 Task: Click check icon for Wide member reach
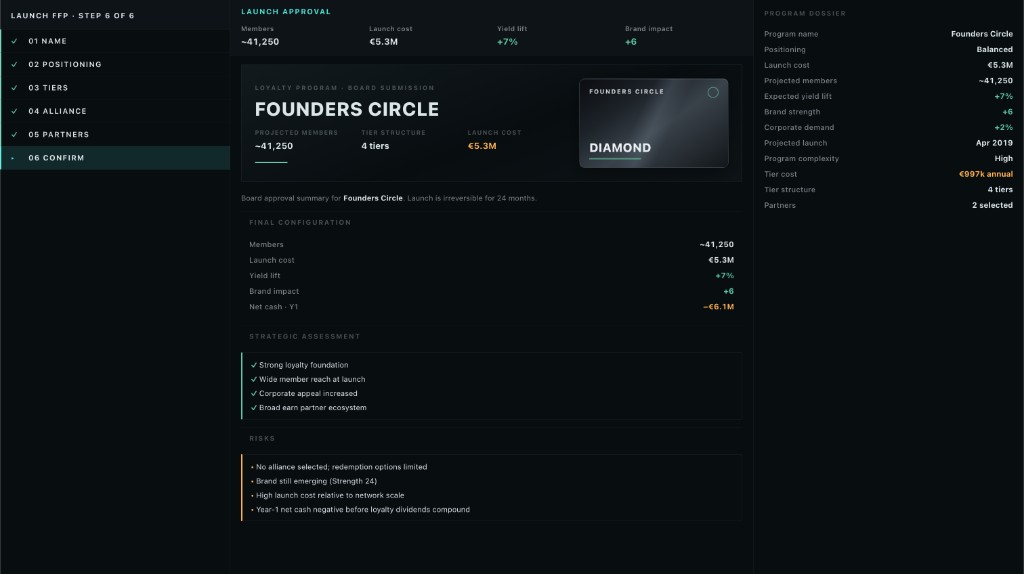coord(254,379)
